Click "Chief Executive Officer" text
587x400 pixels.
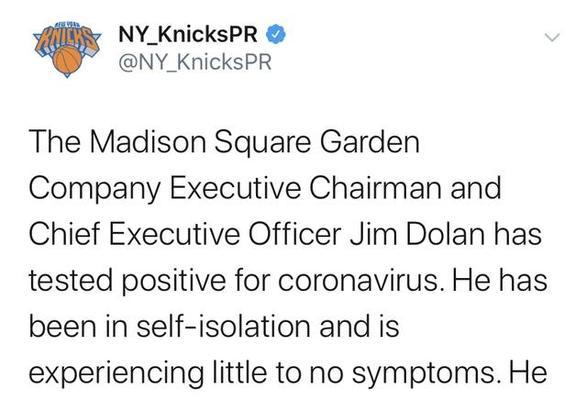[x=185, y=234]
